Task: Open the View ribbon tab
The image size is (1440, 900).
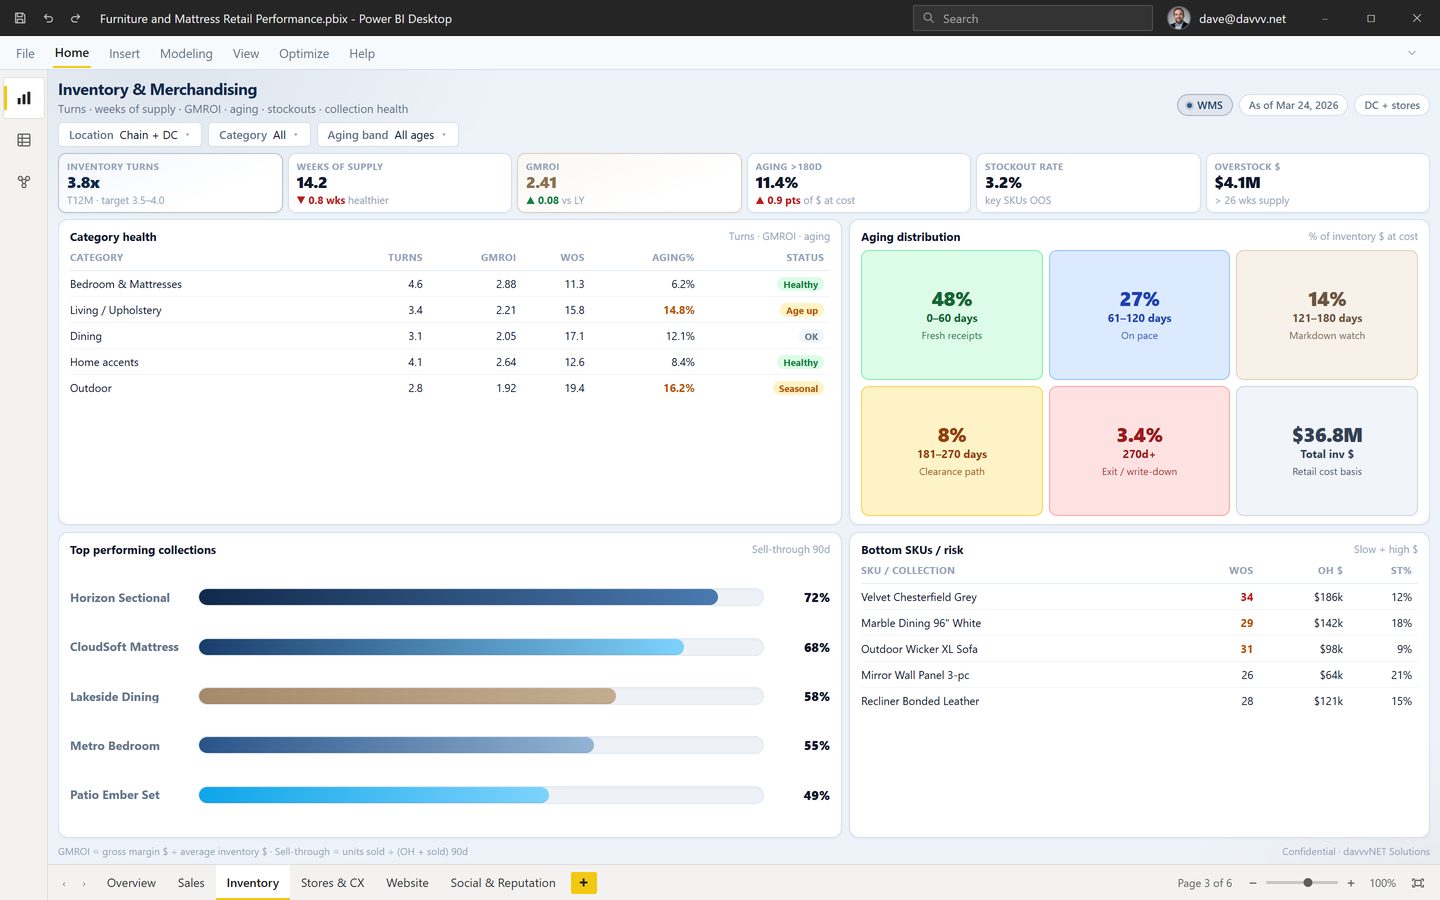Action: tap(246, 54)
